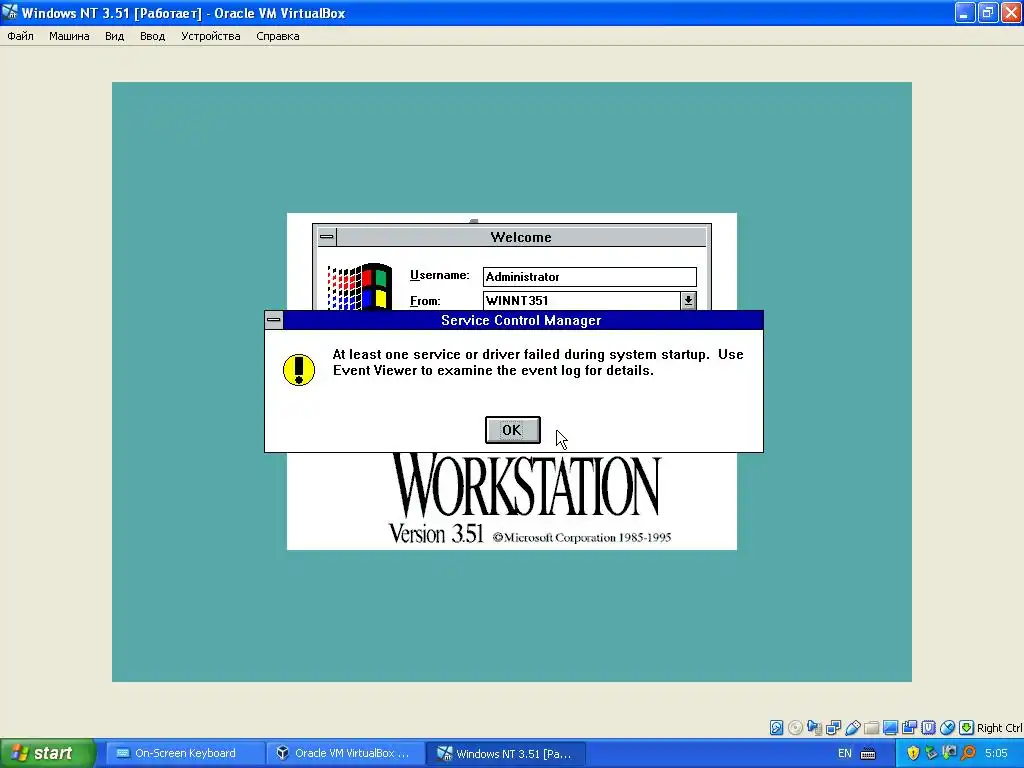Expand the From dropdown arrow
1024x768 pixels.
[688, 300]
